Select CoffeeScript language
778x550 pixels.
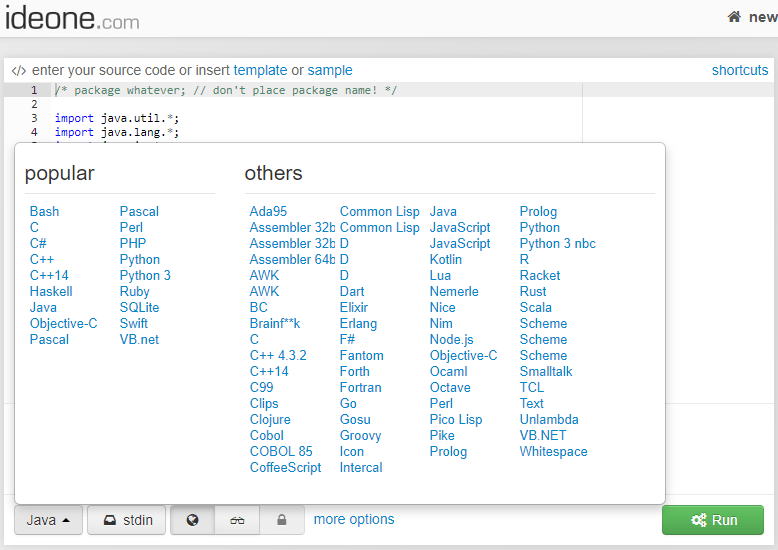coord(285,468)
